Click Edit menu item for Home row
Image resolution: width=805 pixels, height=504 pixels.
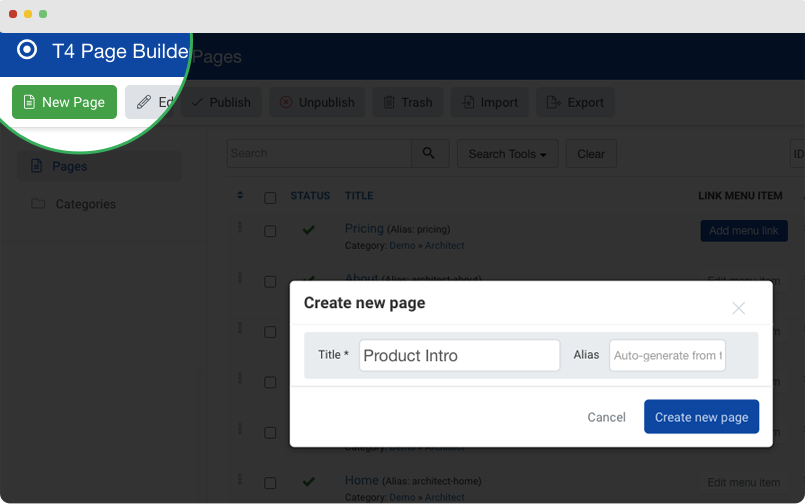coord(743,482)
